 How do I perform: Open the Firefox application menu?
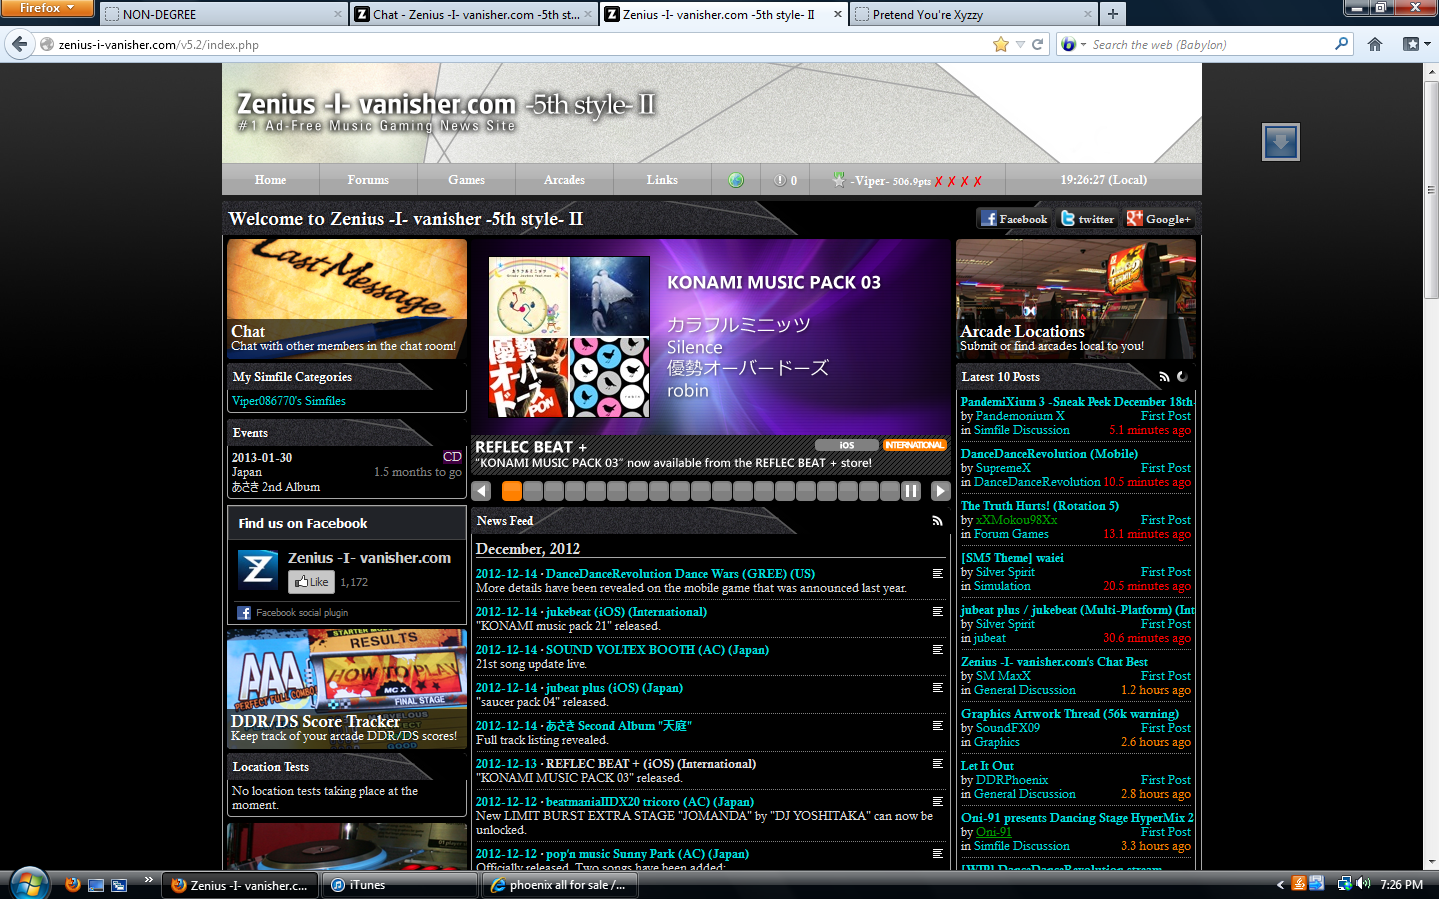(x=47, y=8)
